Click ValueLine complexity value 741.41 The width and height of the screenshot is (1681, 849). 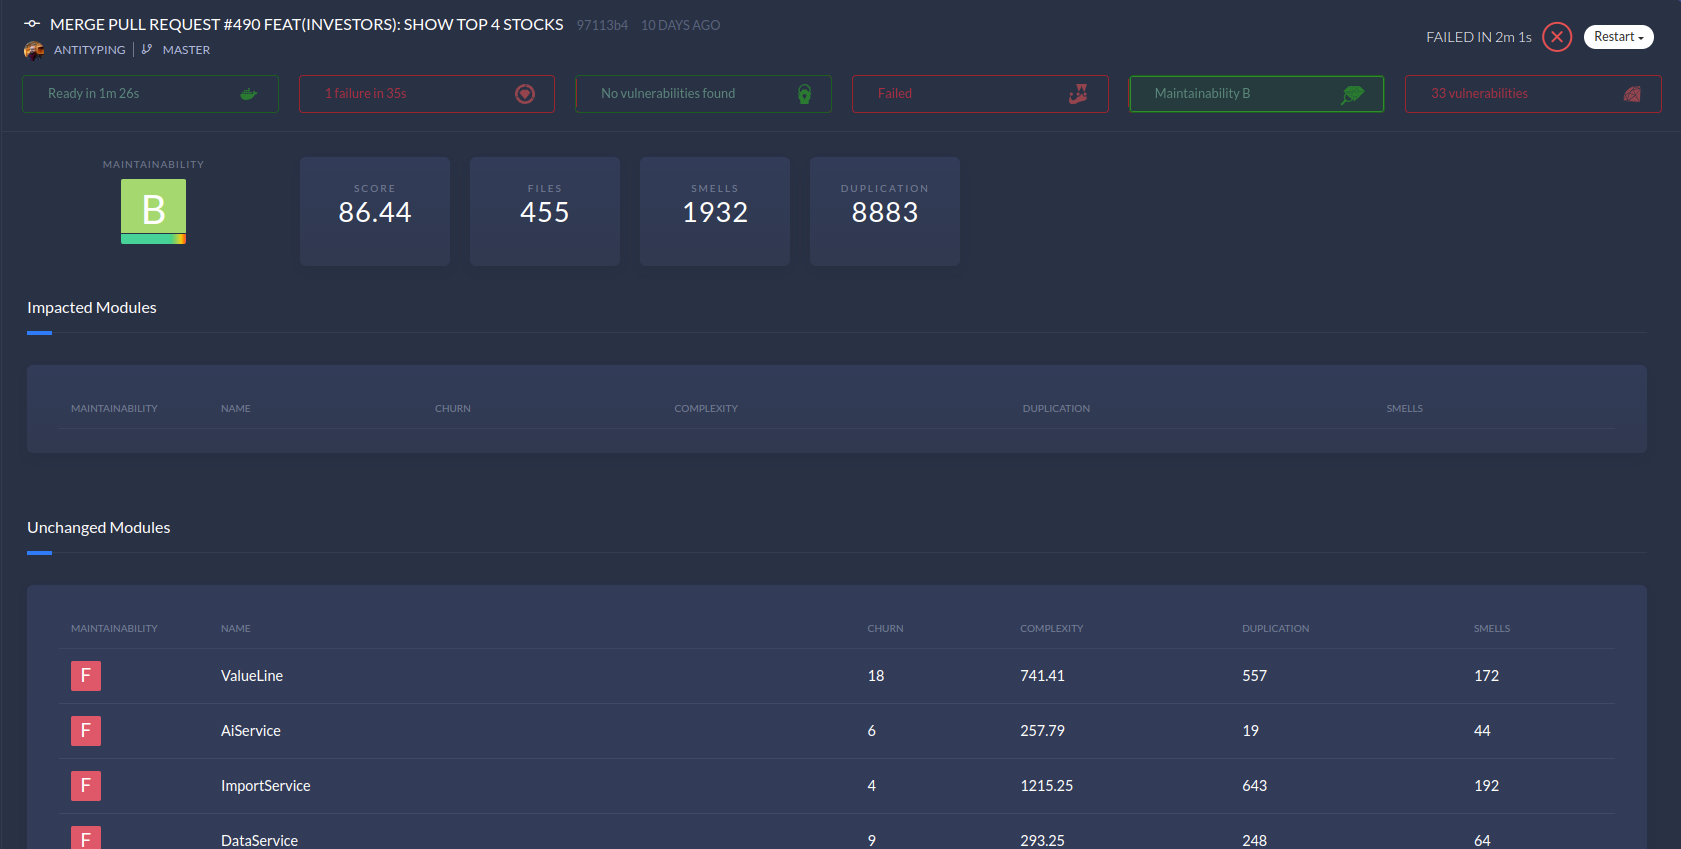[x=1043, y=676]
